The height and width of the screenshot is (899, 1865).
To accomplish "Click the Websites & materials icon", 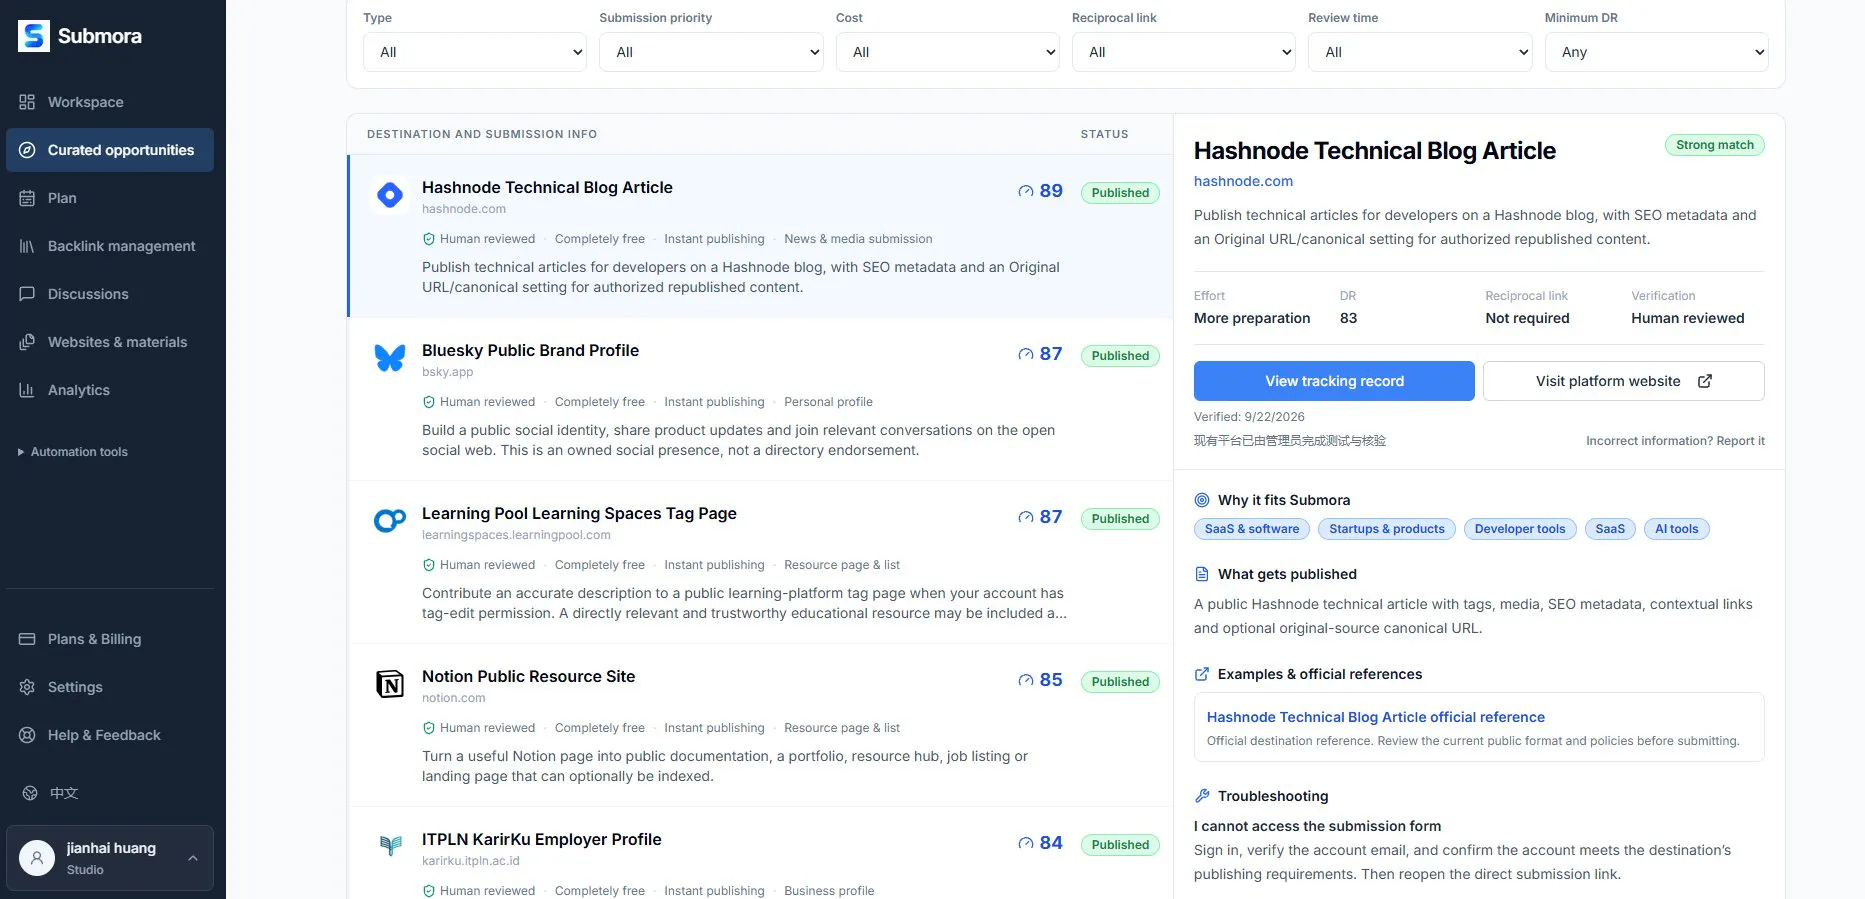I will [27, 342].
